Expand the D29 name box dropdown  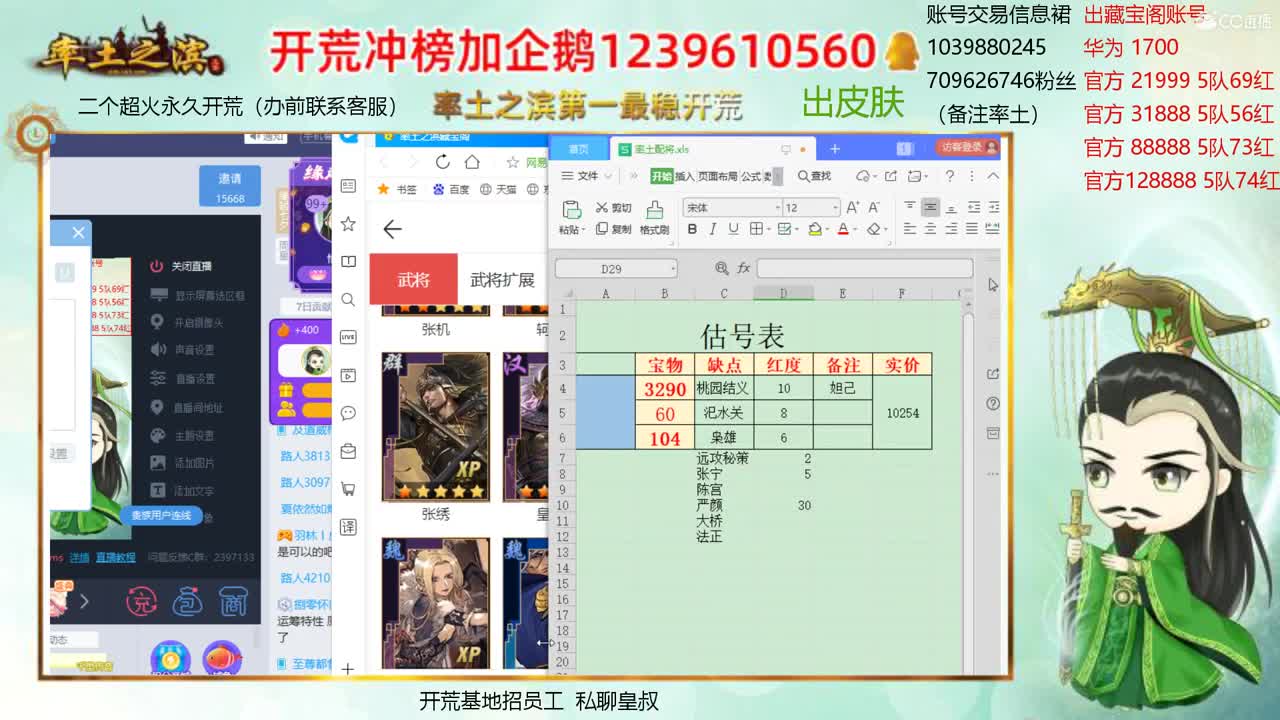point(673,268)
